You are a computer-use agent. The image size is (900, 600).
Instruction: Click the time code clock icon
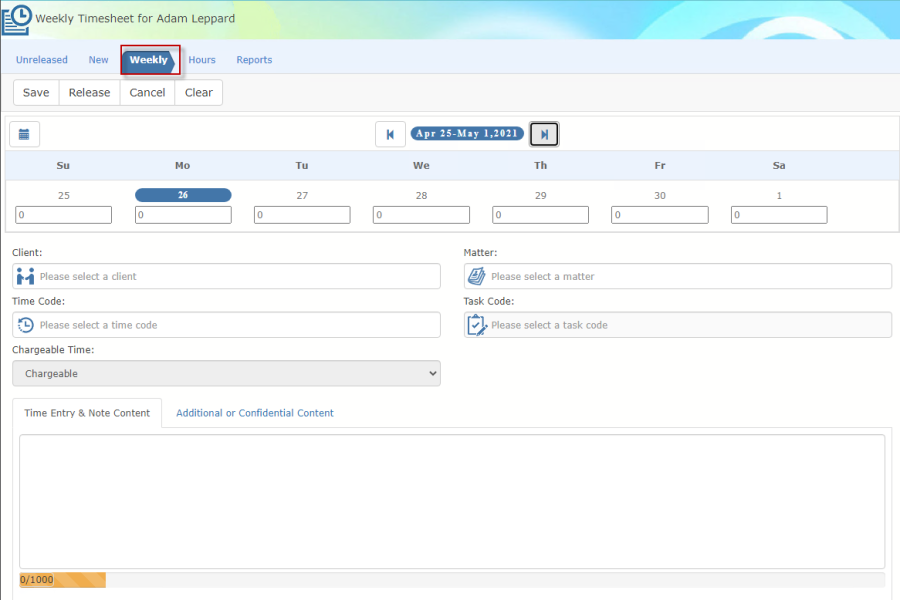[25, 325]
